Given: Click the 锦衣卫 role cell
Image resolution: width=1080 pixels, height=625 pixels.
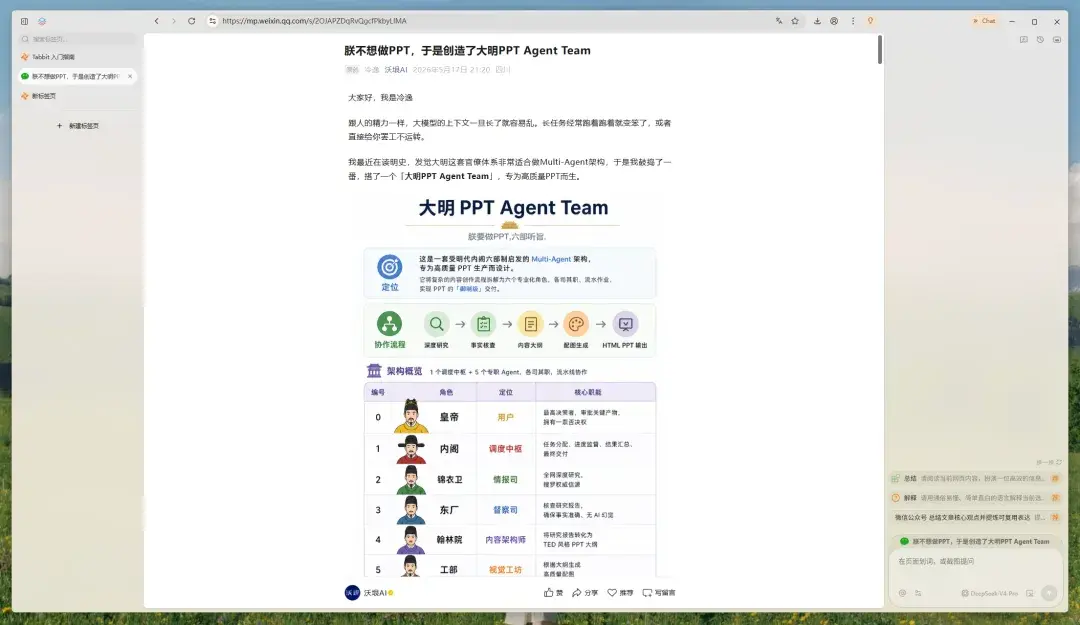Looking at the screenshot, I should pos(449,480).
